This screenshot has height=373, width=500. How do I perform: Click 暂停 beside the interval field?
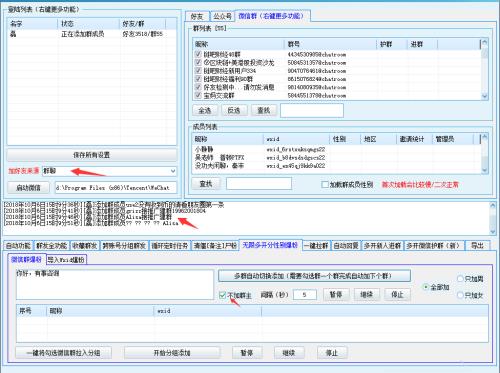click(336, 295)
